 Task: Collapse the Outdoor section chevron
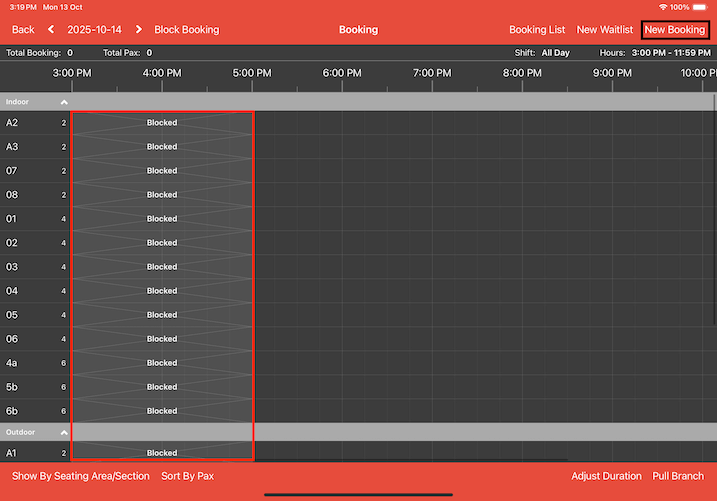tap(64, 432)
